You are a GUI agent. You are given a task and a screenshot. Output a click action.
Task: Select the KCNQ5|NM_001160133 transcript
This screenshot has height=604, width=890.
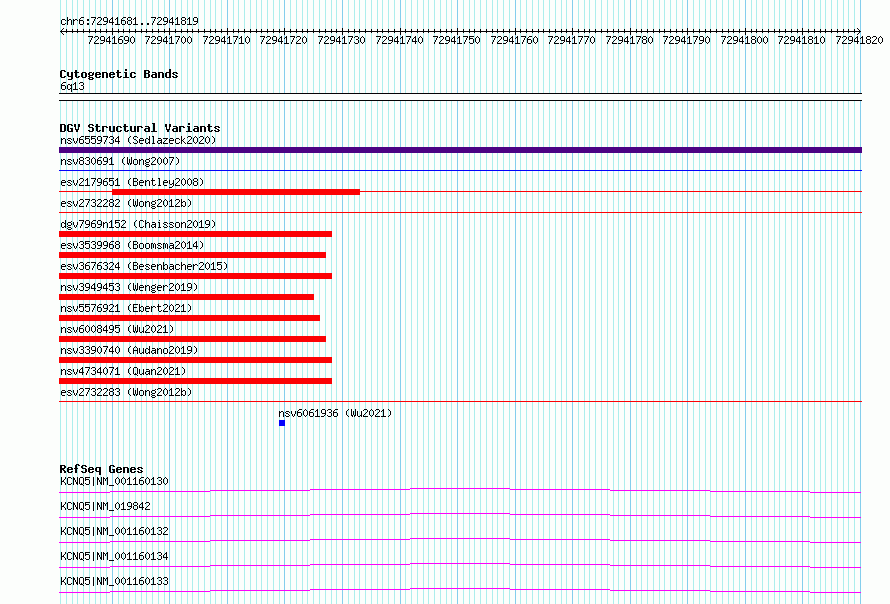click(x=114, y=581)
